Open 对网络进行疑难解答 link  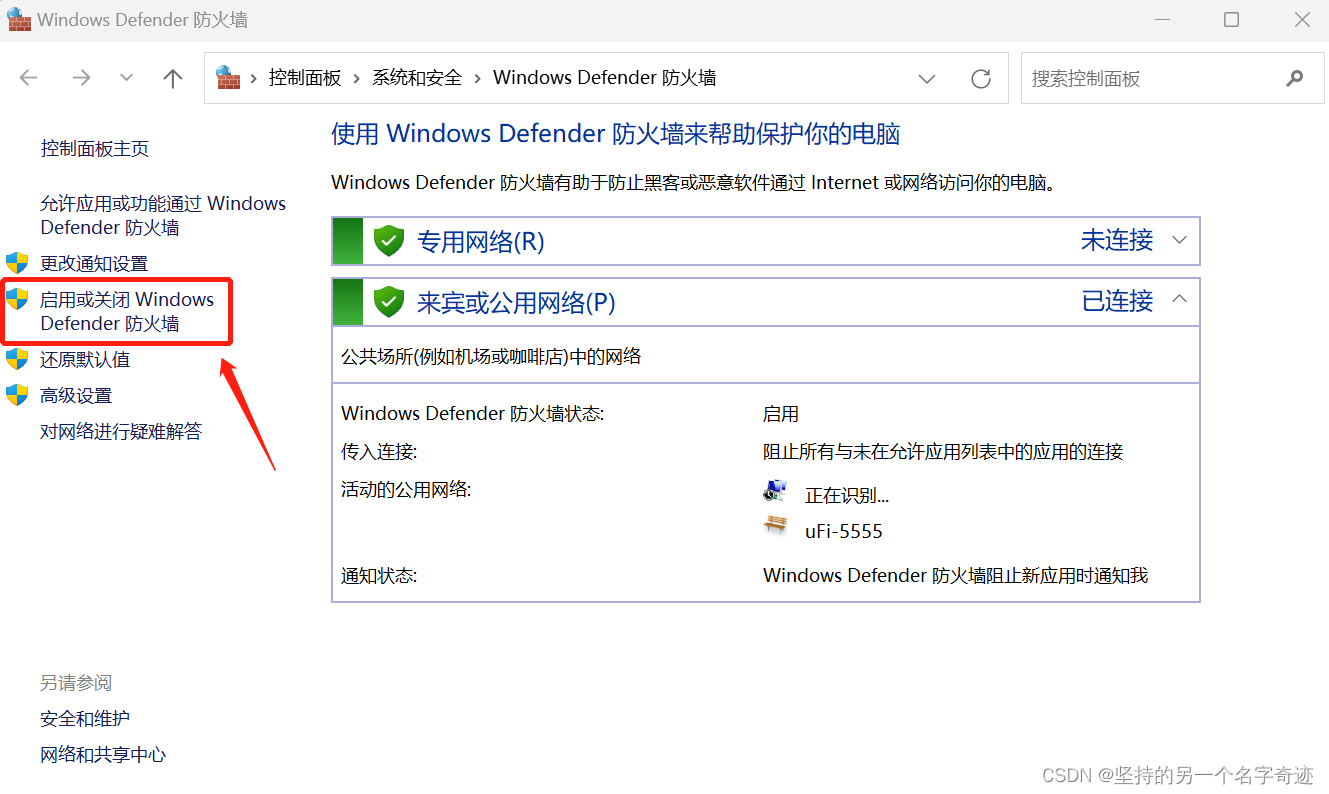point(121,432)
